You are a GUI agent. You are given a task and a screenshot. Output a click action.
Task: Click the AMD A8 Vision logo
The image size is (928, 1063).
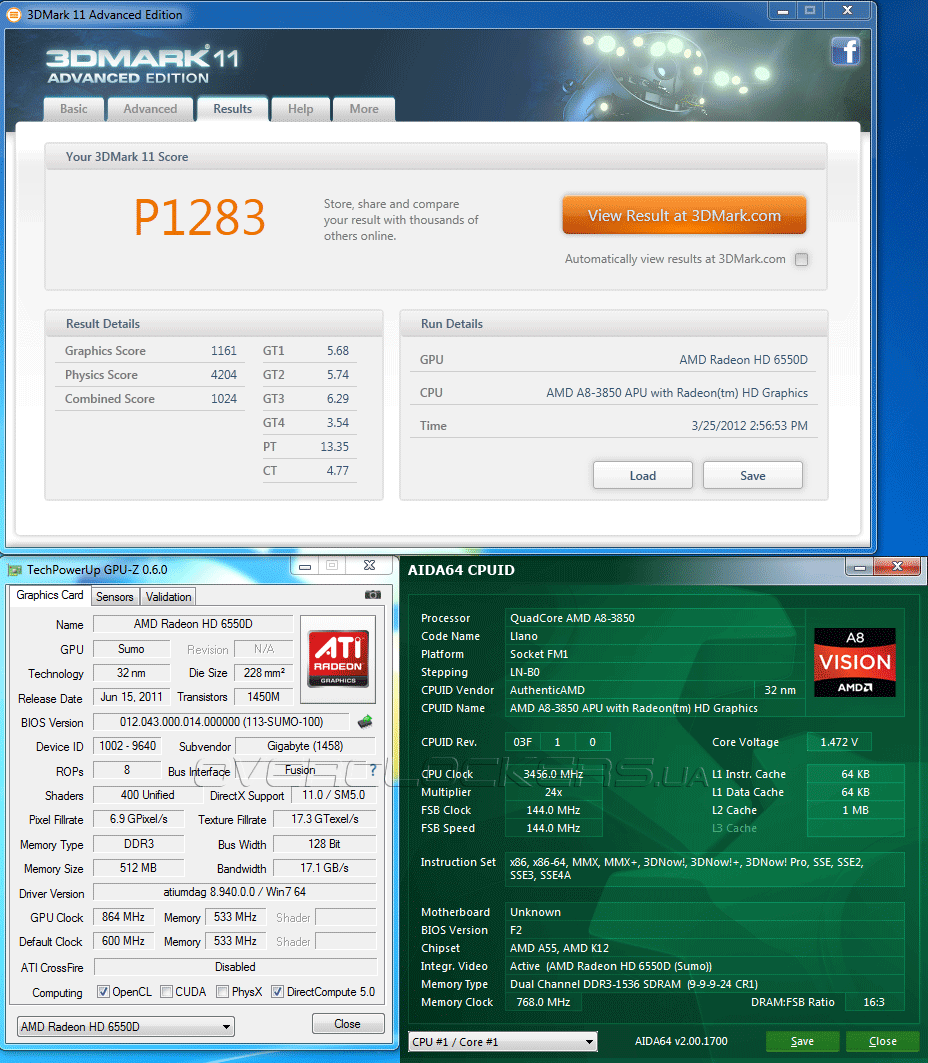point(855,662)
